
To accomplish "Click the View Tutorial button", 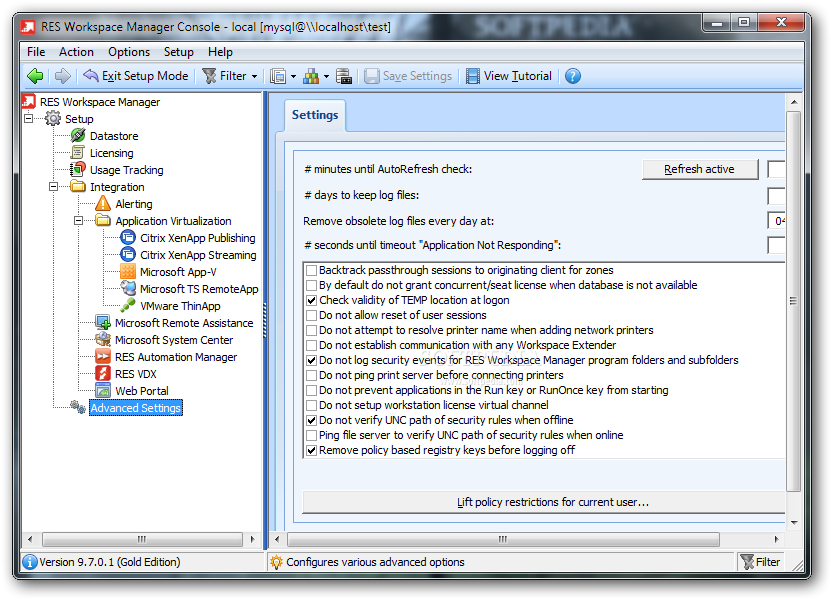I will tap(509, 76).
